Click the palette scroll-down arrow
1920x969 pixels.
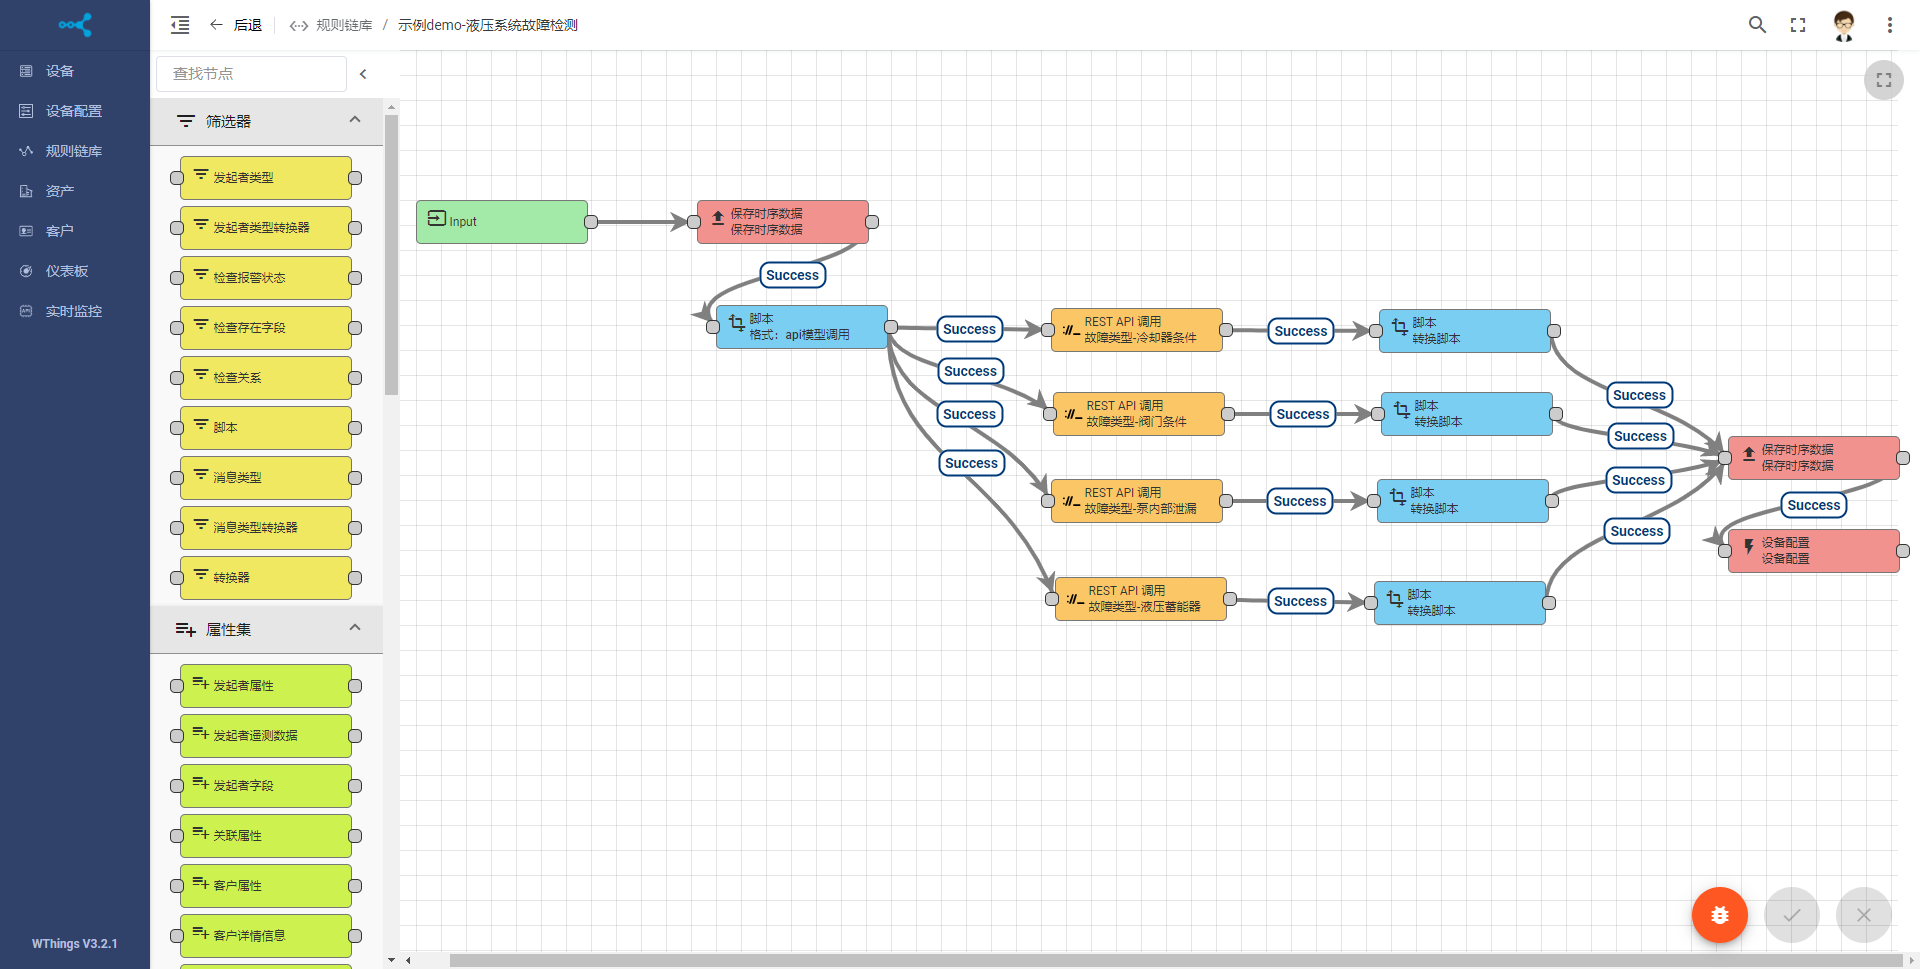pyautogui.click(x=391, y=960)
